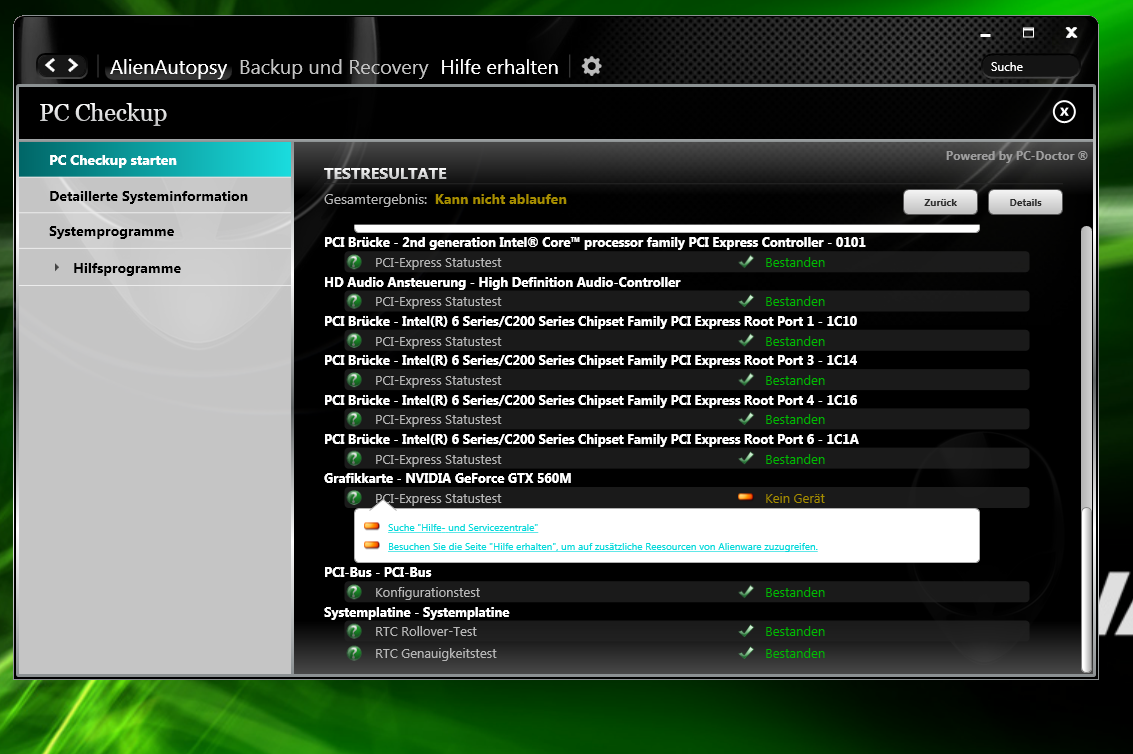Select PCI-Express Statustest row with Kein Gerät
The image size is (1133, 754).
686,498
